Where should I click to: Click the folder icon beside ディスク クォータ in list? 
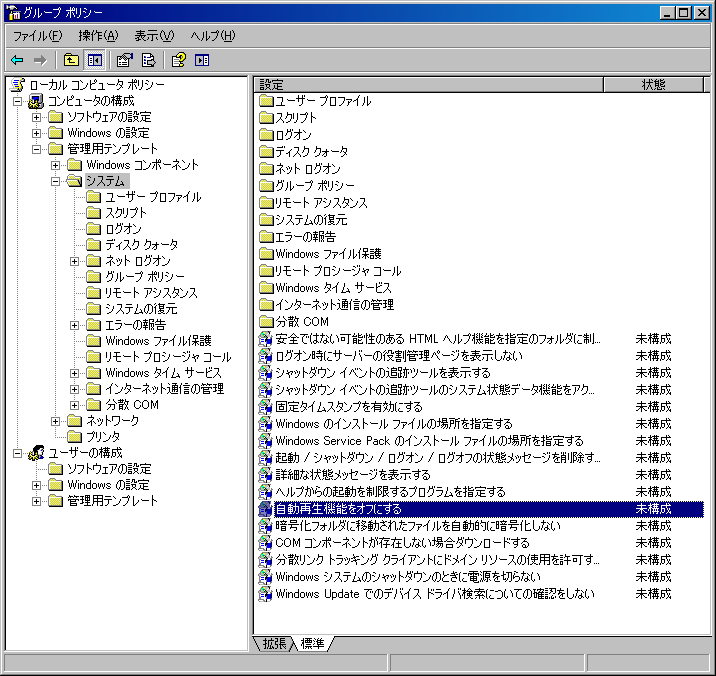click(266, 152)
